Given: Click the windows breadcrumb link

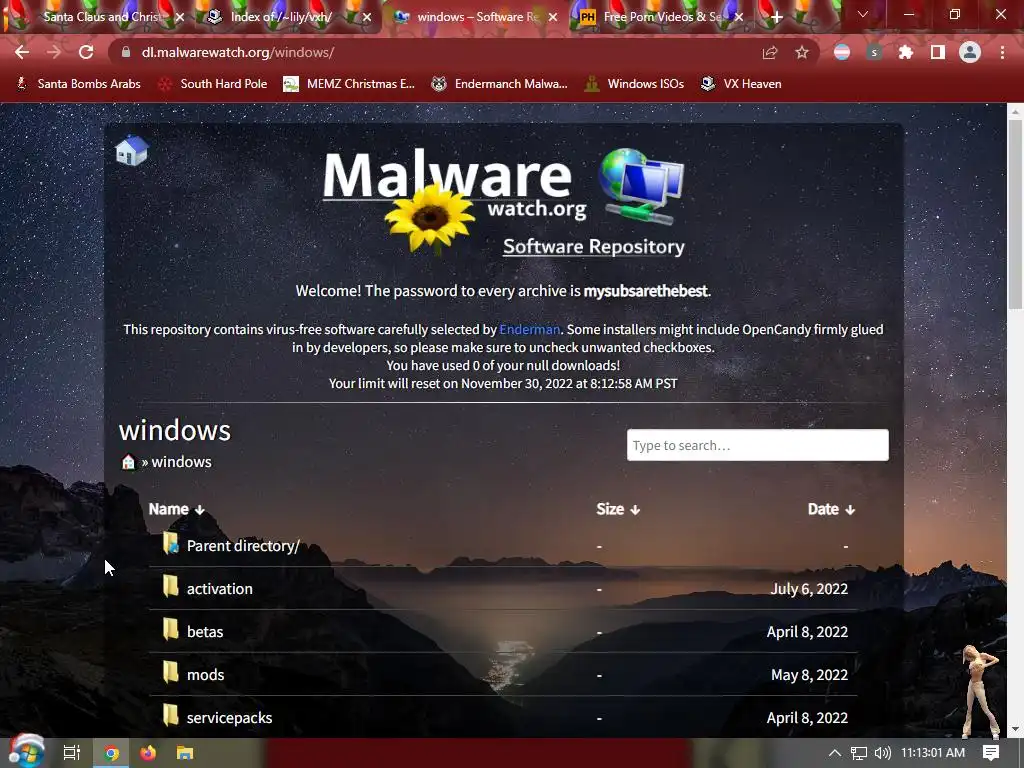Looking at the screenshot, I should click(182, 462).
